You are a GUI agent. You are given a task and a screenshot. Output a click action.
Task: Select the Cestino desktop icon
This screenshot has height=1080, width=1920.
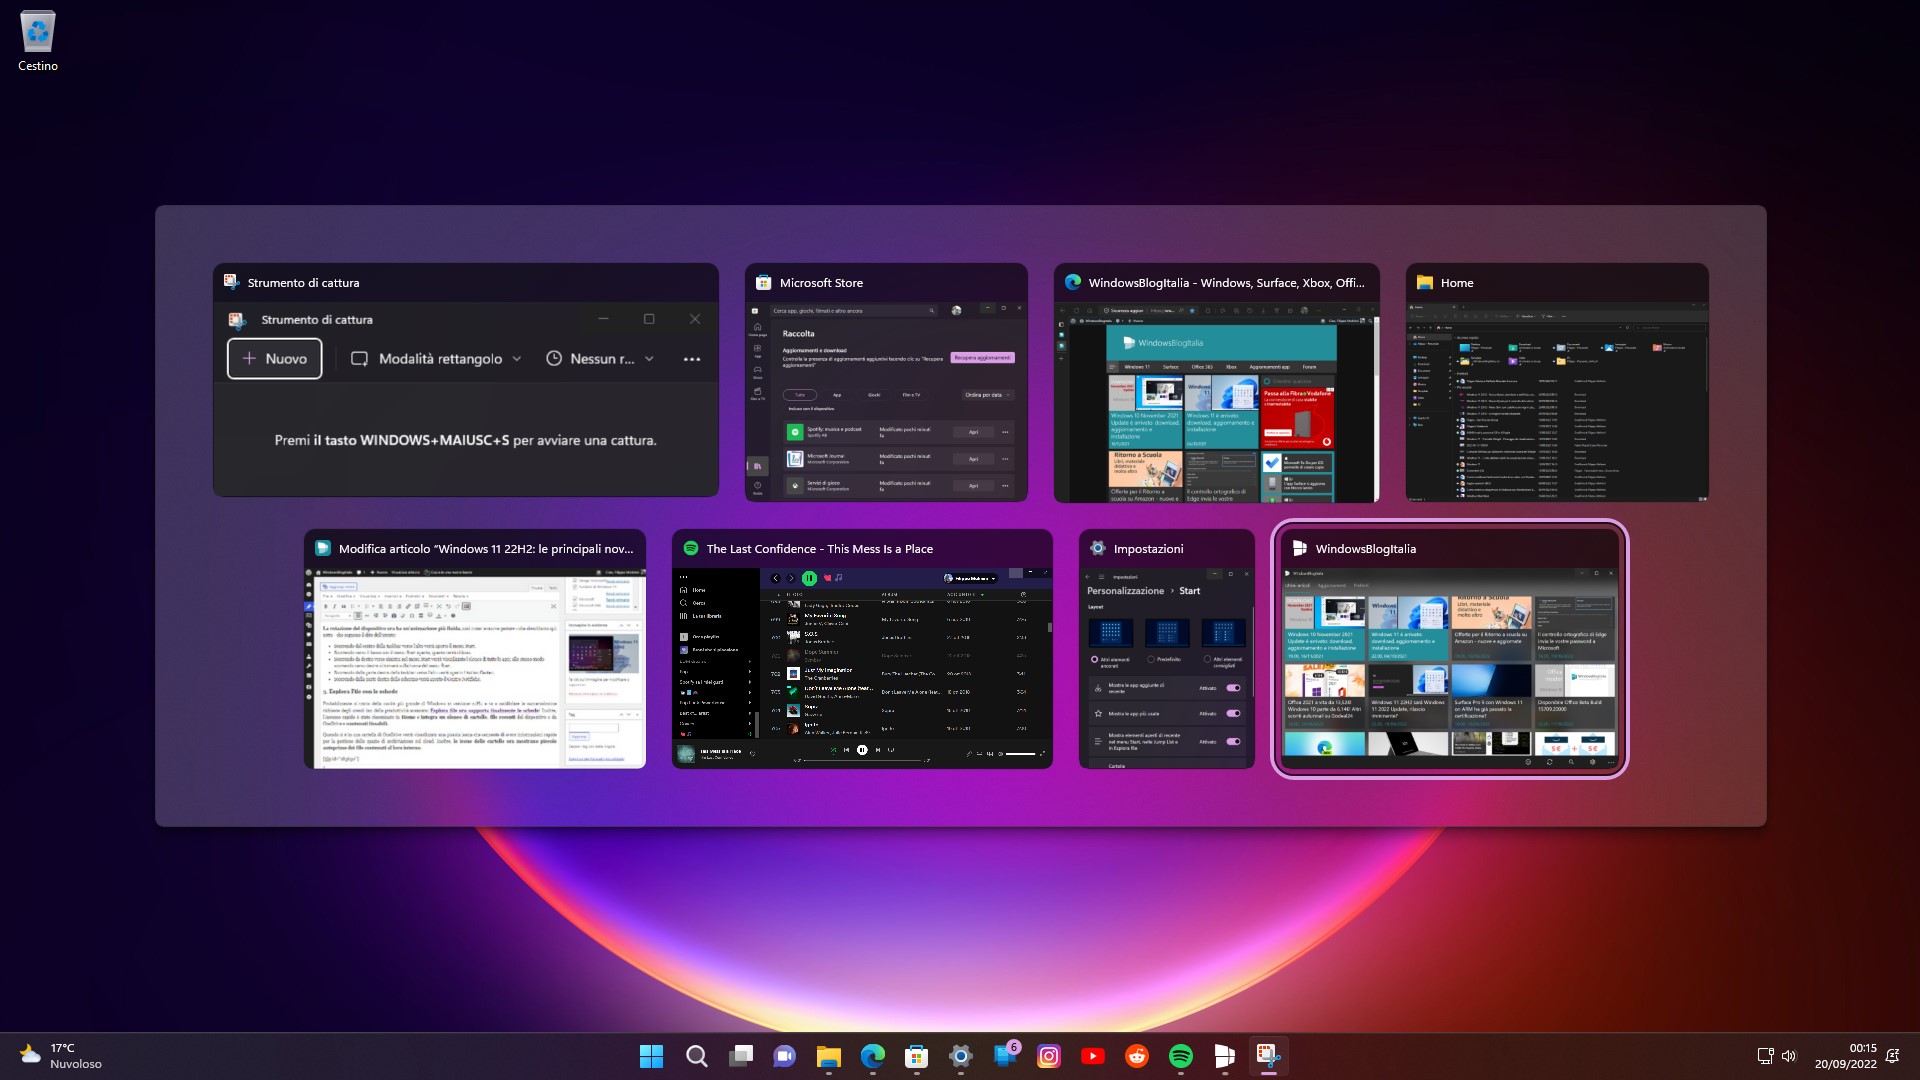(x=38, y=42)
